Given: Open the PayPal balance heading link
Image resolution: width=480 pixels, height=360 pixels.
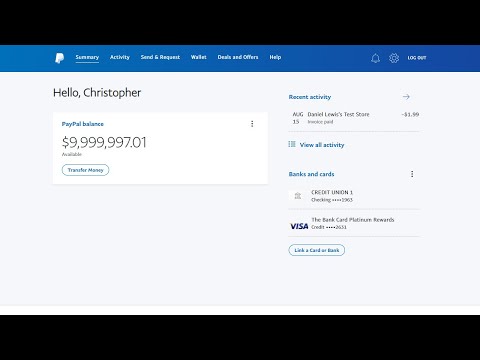Looking at the screenshot, I should click(x=83, y=124).
